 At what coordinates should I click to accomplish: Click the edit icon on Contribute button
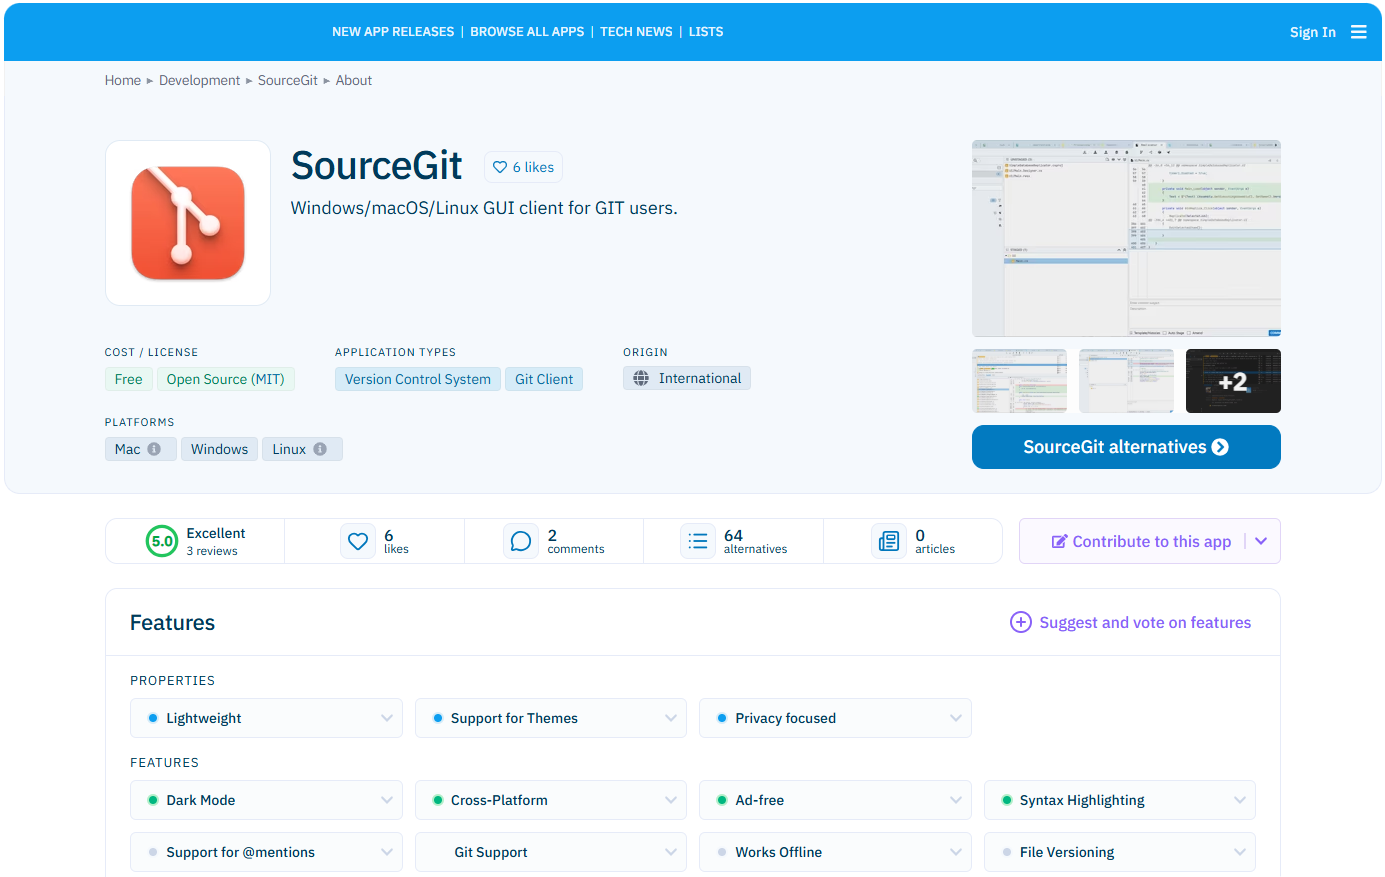(x=1059, y=541)
